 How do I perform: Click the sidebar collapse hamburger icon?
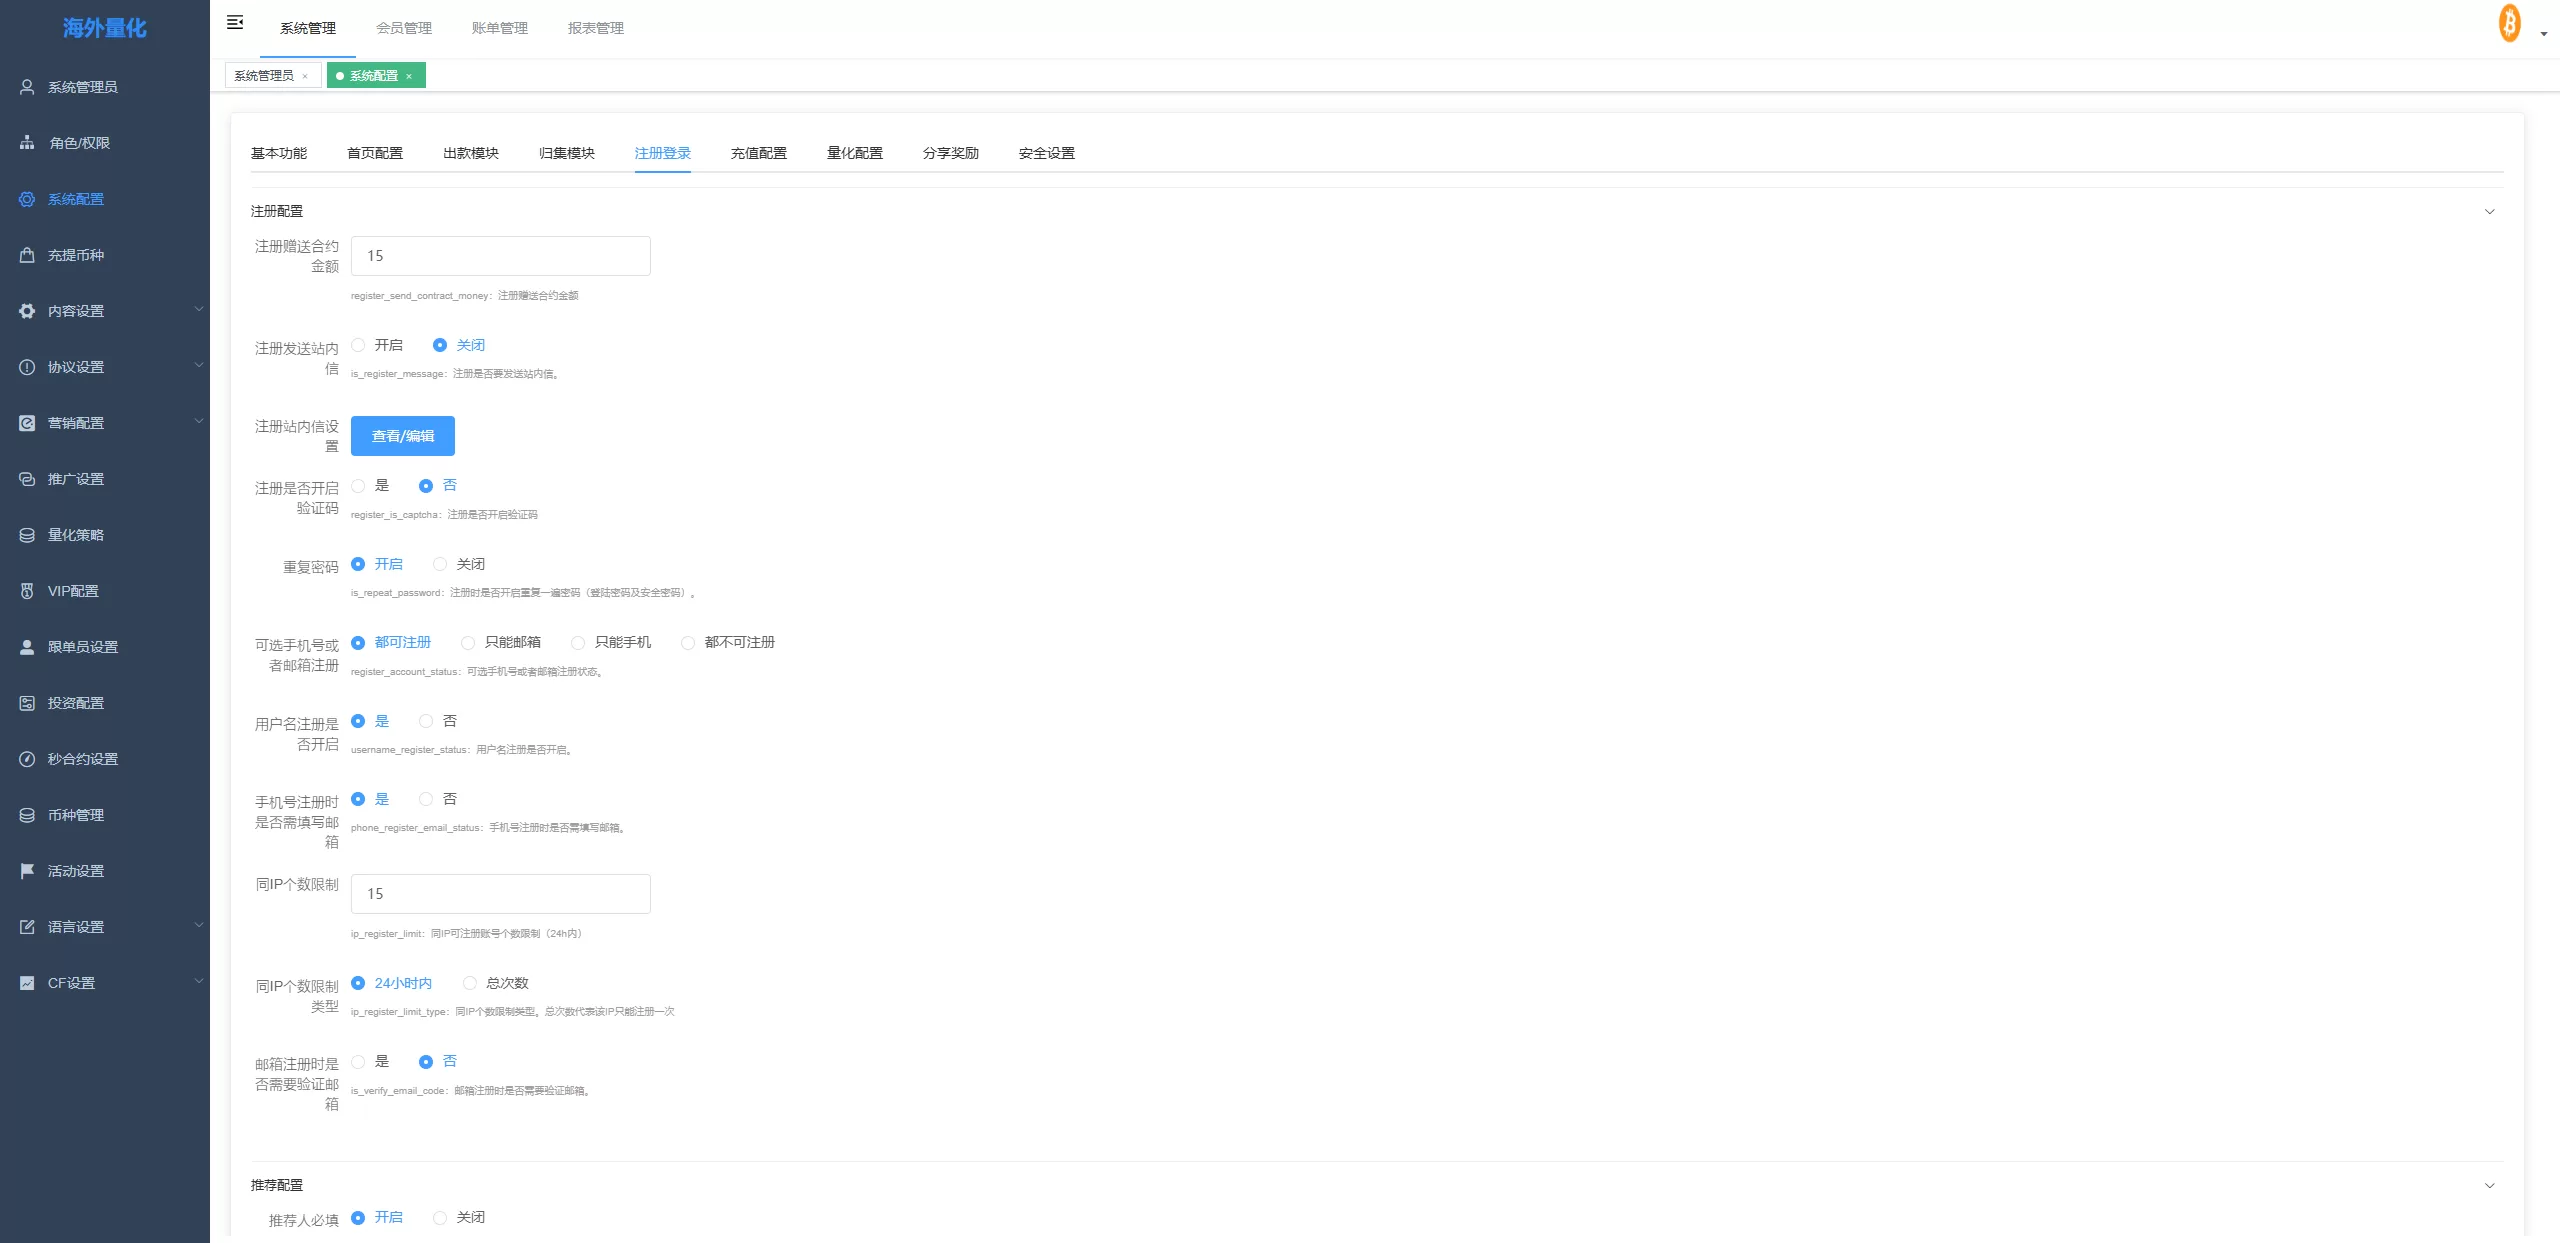pyautogui.click(x=235, y=22)
